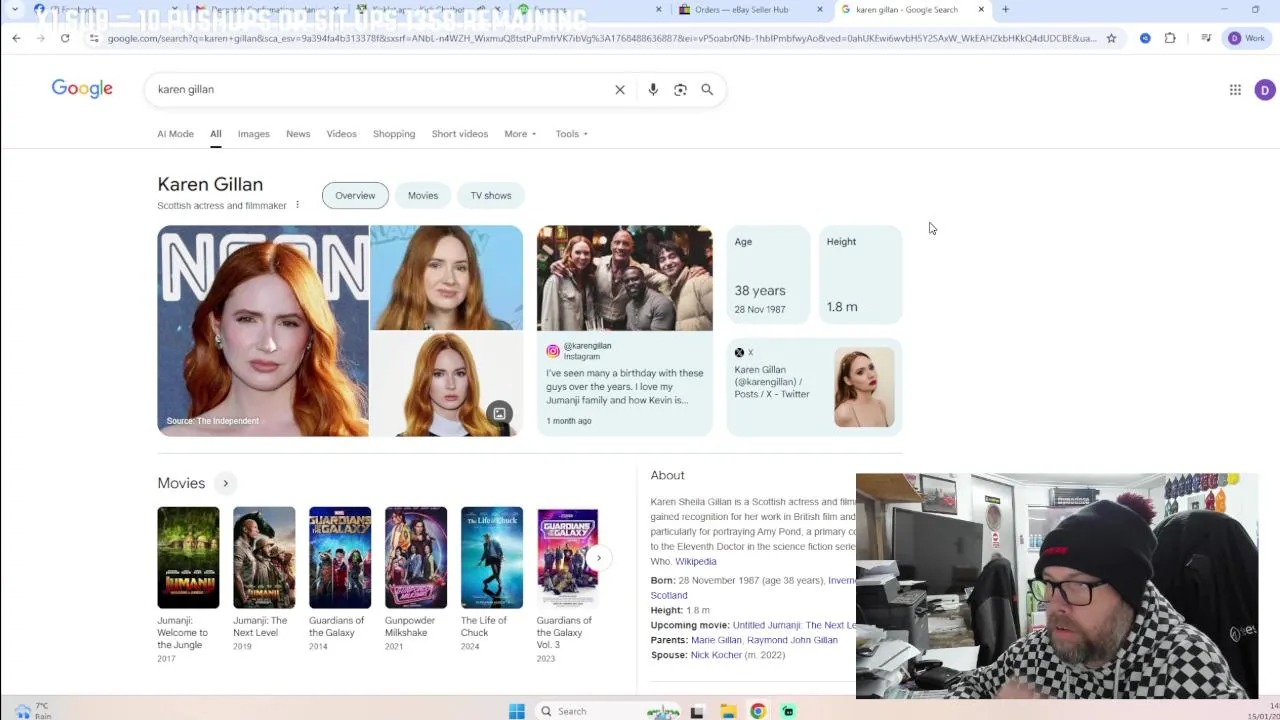Screen dimensions: 1280x720
Task: Go to the Google logo homepage
Action: [82, 89]
